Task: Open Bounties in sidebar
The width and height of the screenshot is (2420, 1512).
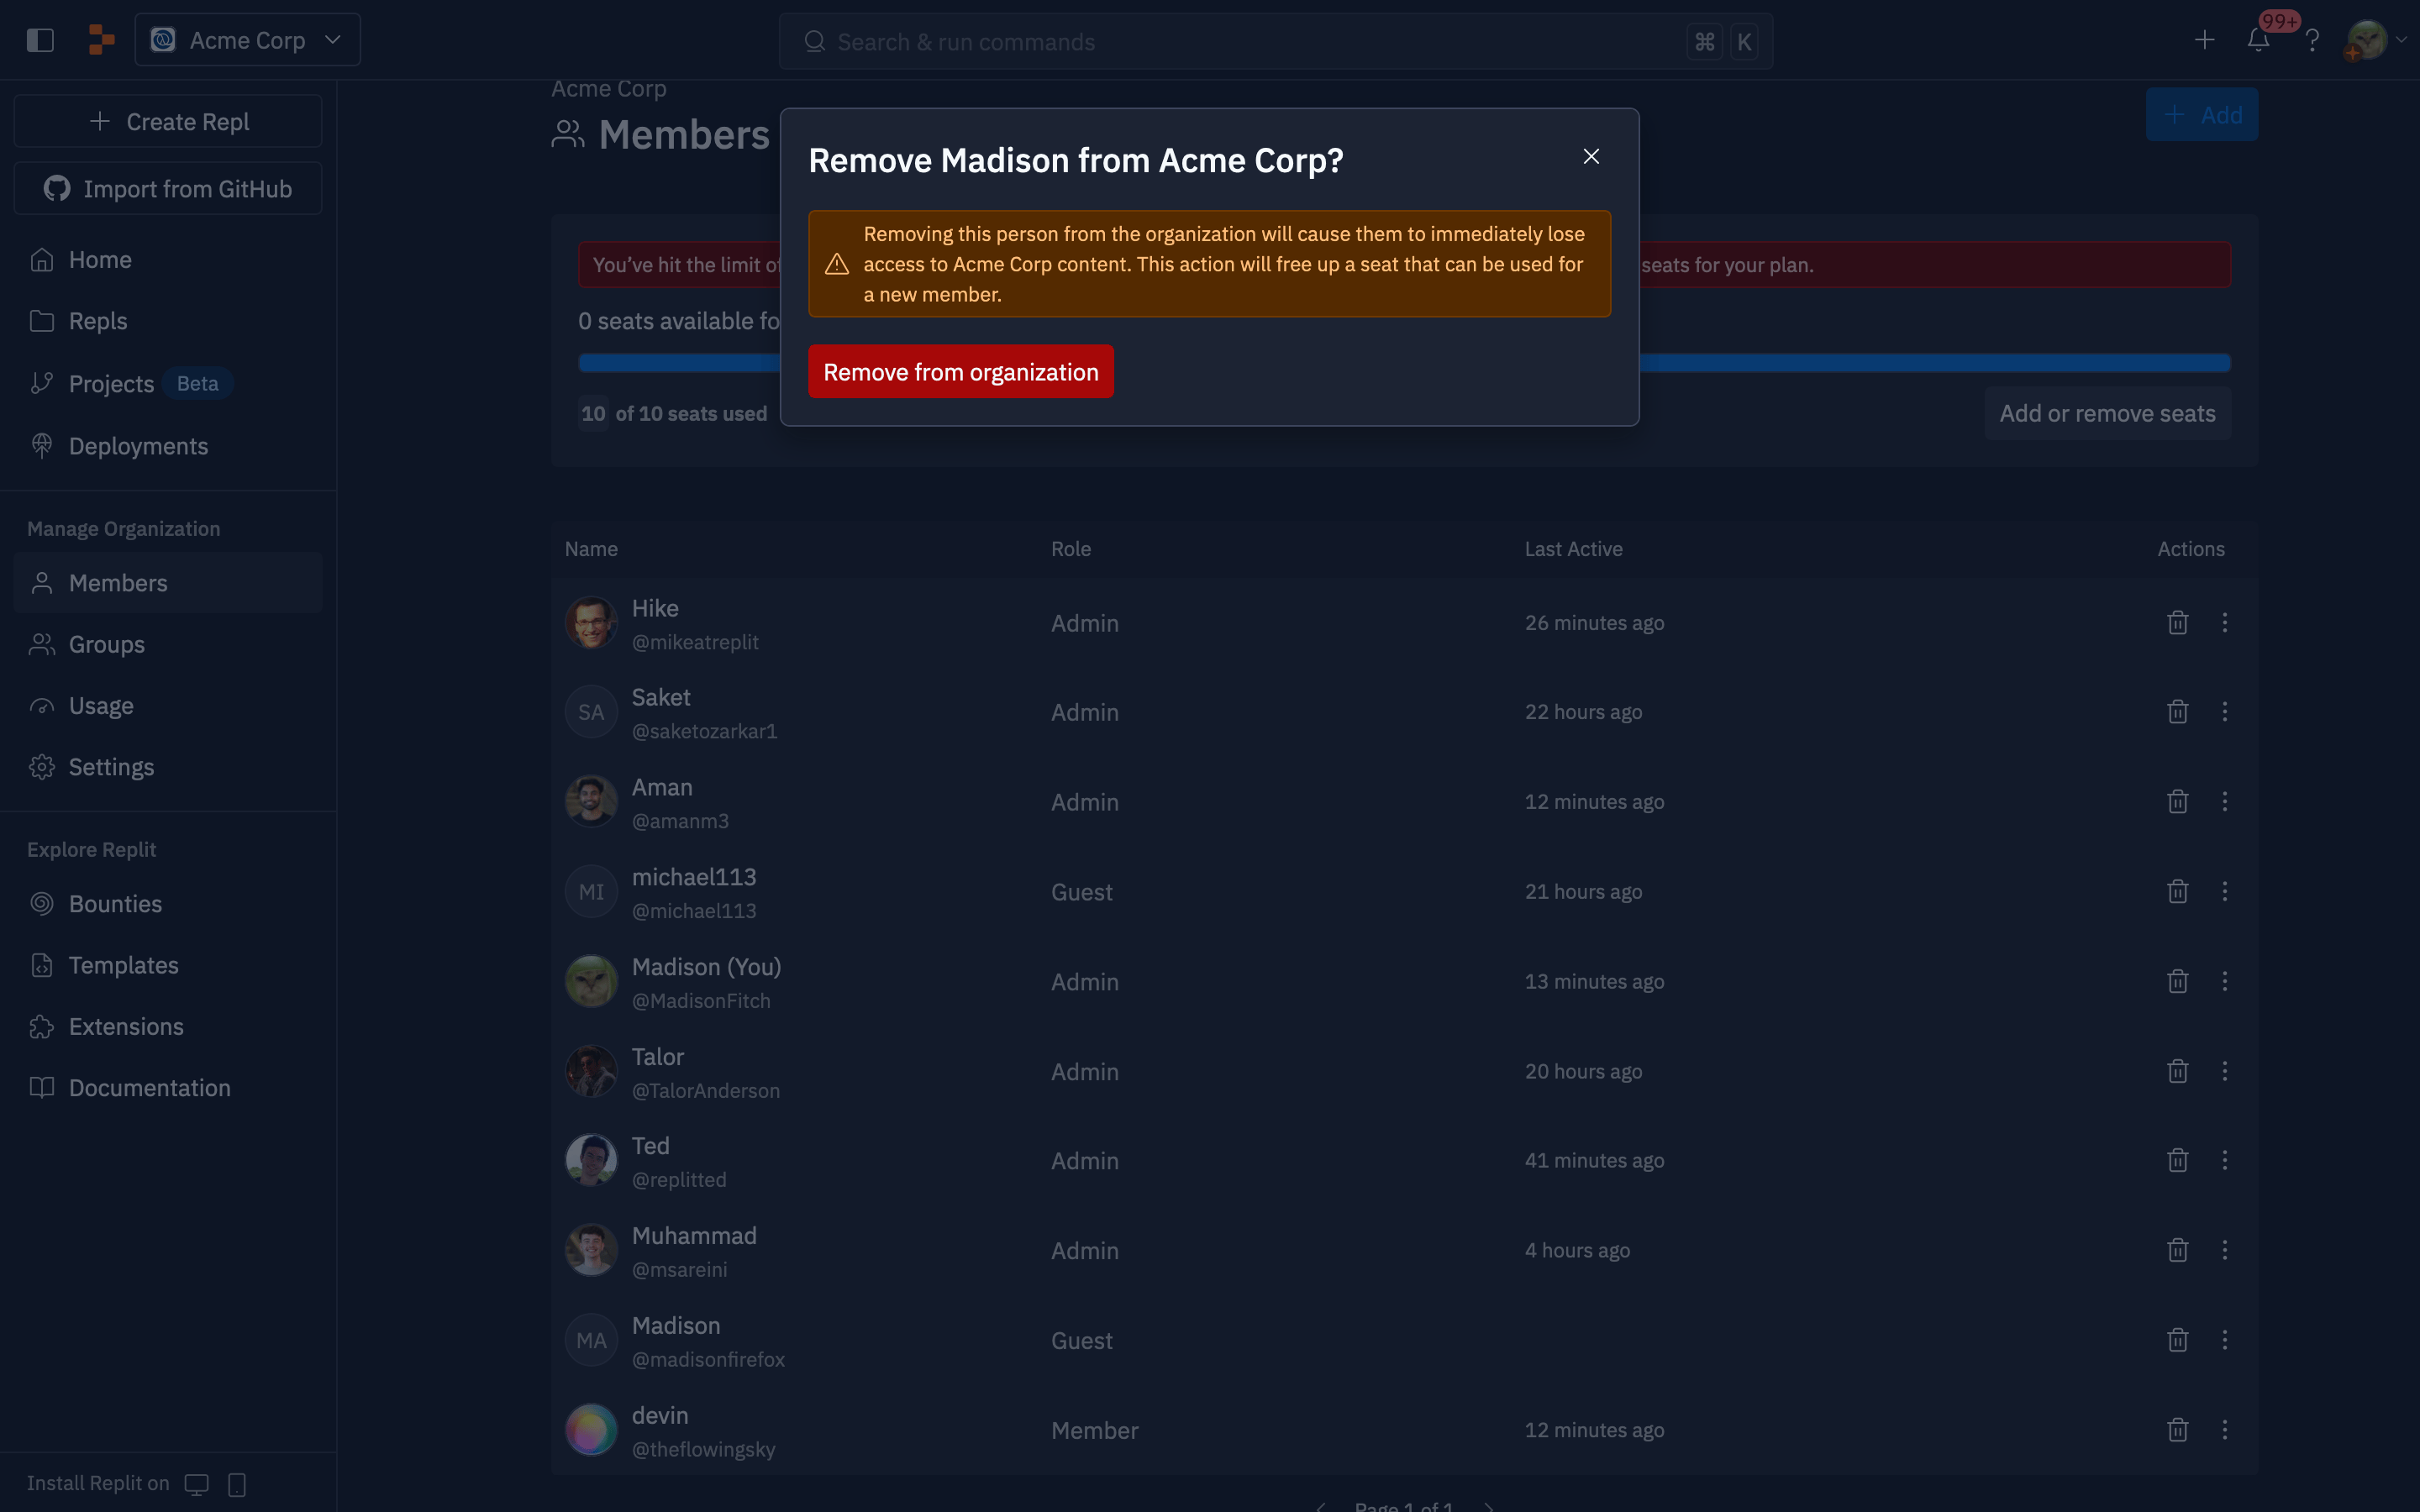Action: 168,904
